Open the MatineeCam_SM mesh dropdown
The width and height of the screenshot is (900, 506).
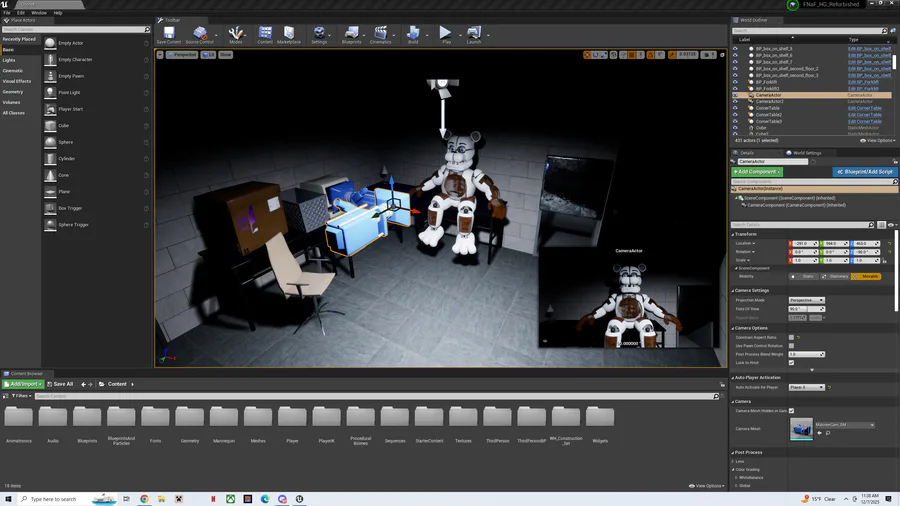click(x=844, y=425)
